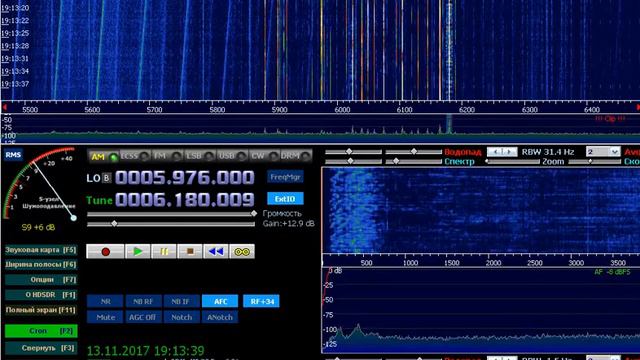640x360 pixels.
Task: Switch to CW mode
Action: click(x=264, y=156)
